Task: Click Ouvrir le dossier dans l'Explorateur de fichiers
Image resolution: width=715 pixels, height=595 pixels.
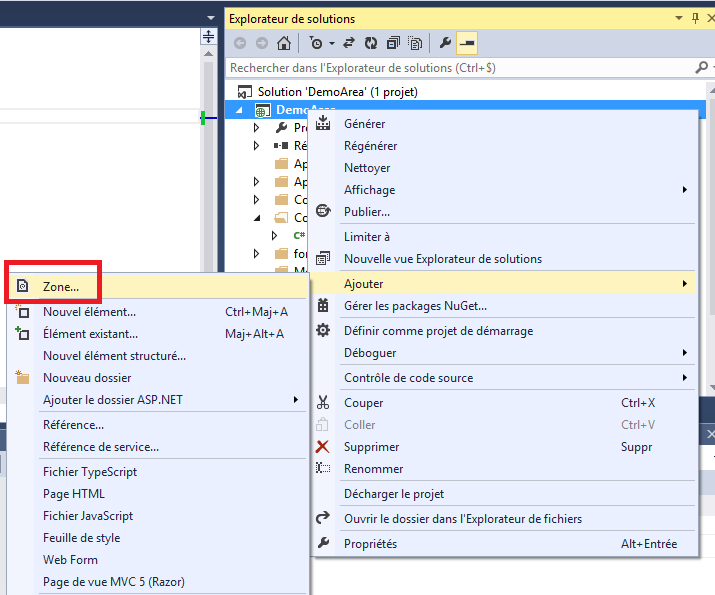Action: 504,518
